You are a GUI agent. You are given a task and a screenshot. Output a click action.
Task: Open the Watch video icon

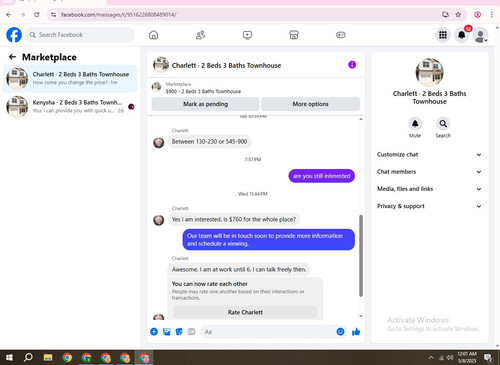[247, 35]
